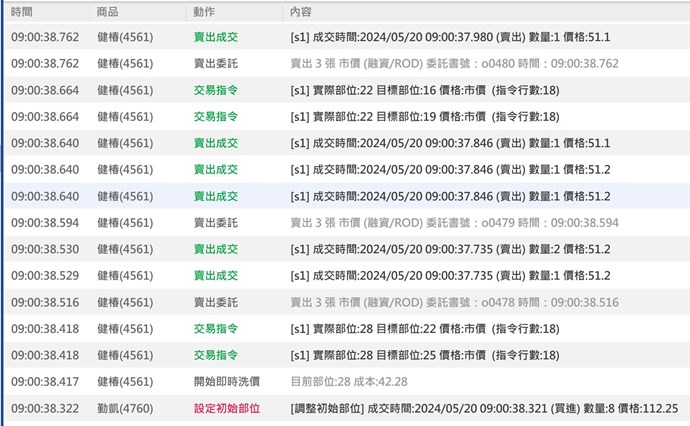
Task: Select the 內容 column header
Action: coord(301,12)
